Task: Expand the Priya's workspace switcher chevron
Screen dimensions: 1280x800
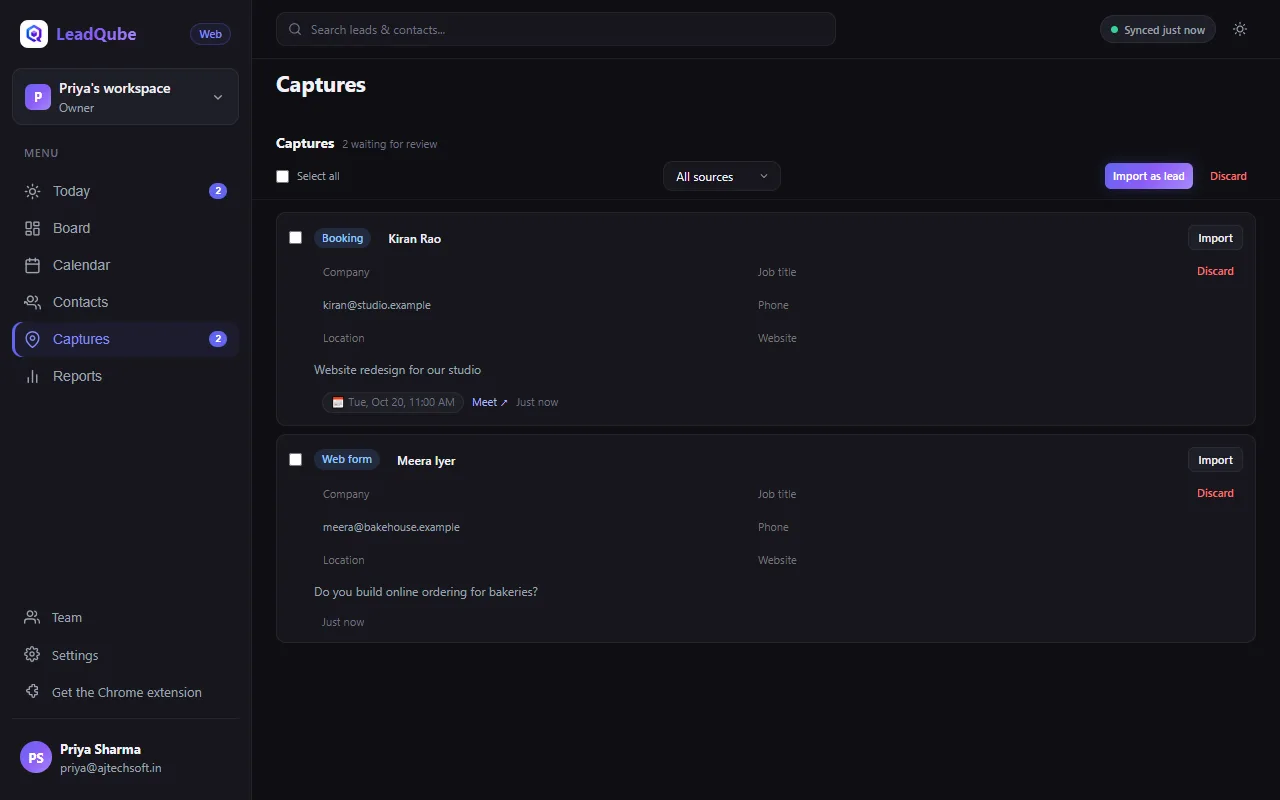Action: tap(218, 97)
